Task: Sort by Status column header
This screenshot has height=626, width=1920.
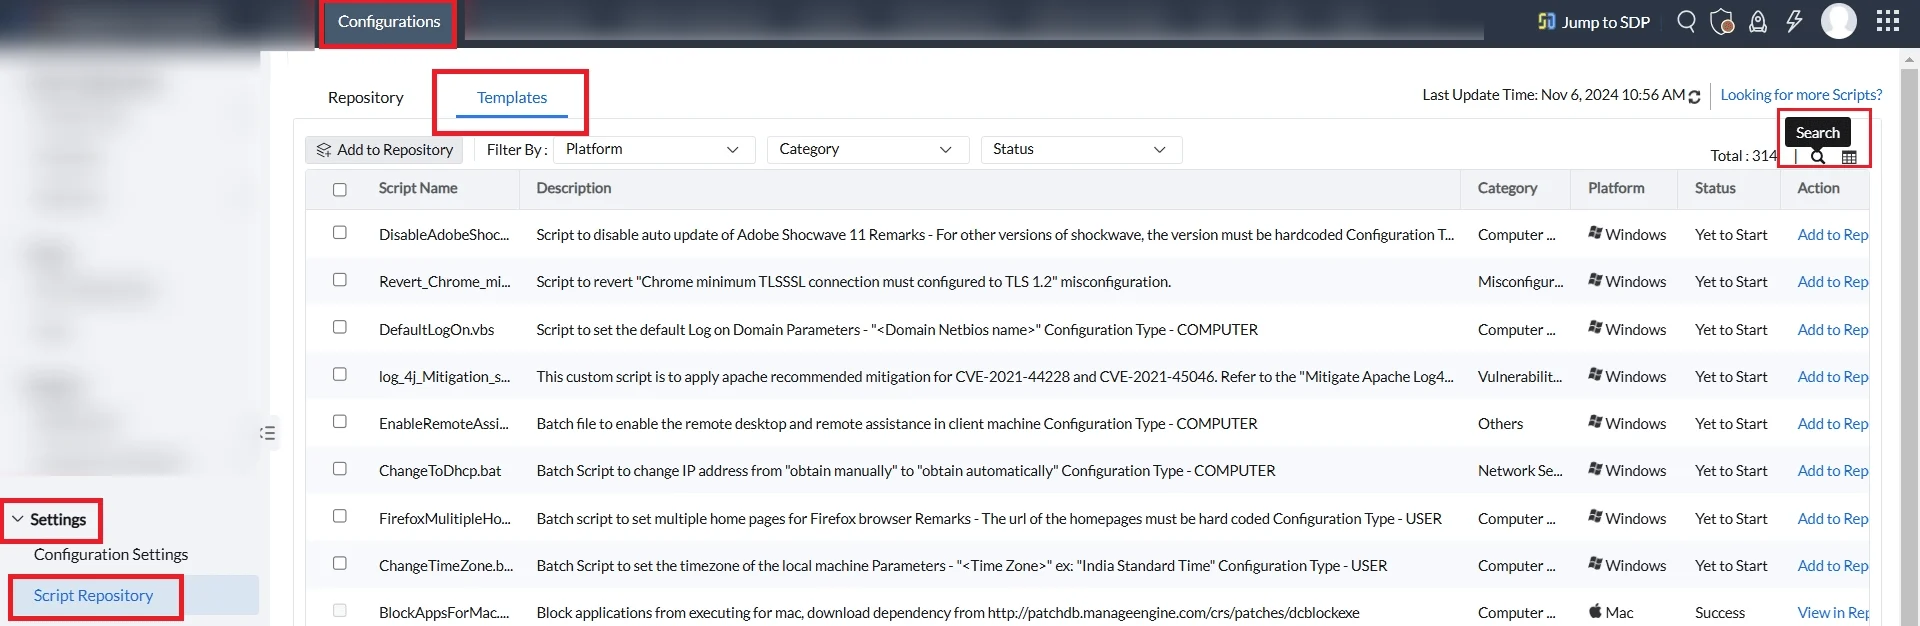Action: point(1715,188)
